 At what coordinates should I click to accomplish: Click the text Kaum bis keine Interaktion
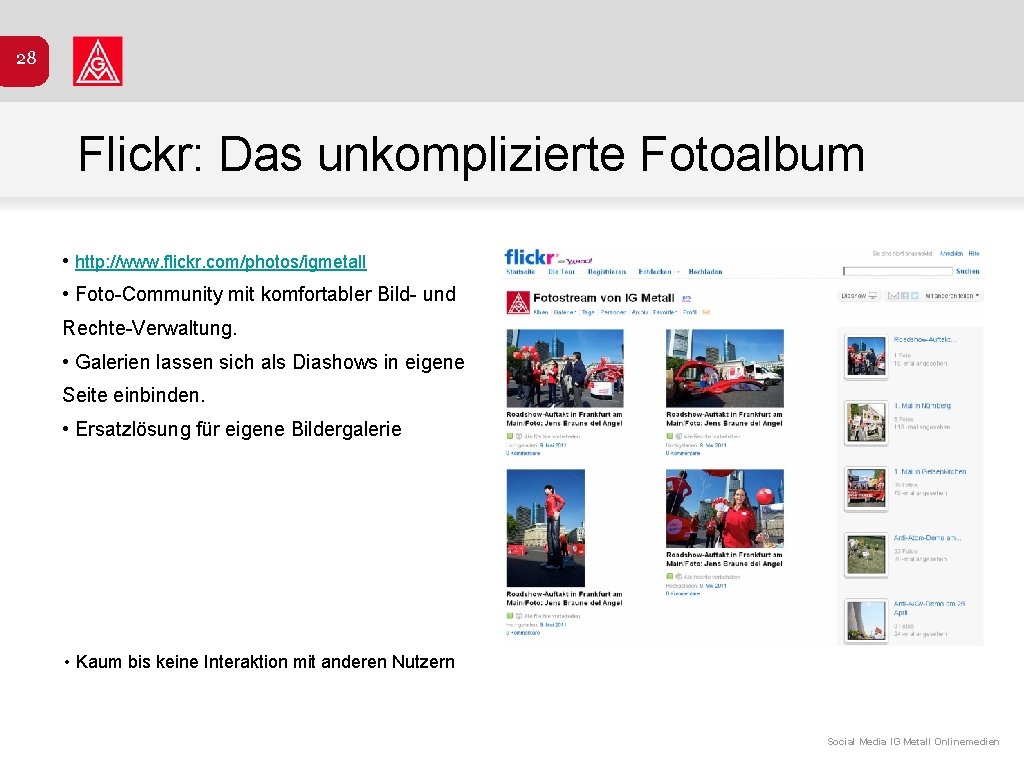point(265,662)
